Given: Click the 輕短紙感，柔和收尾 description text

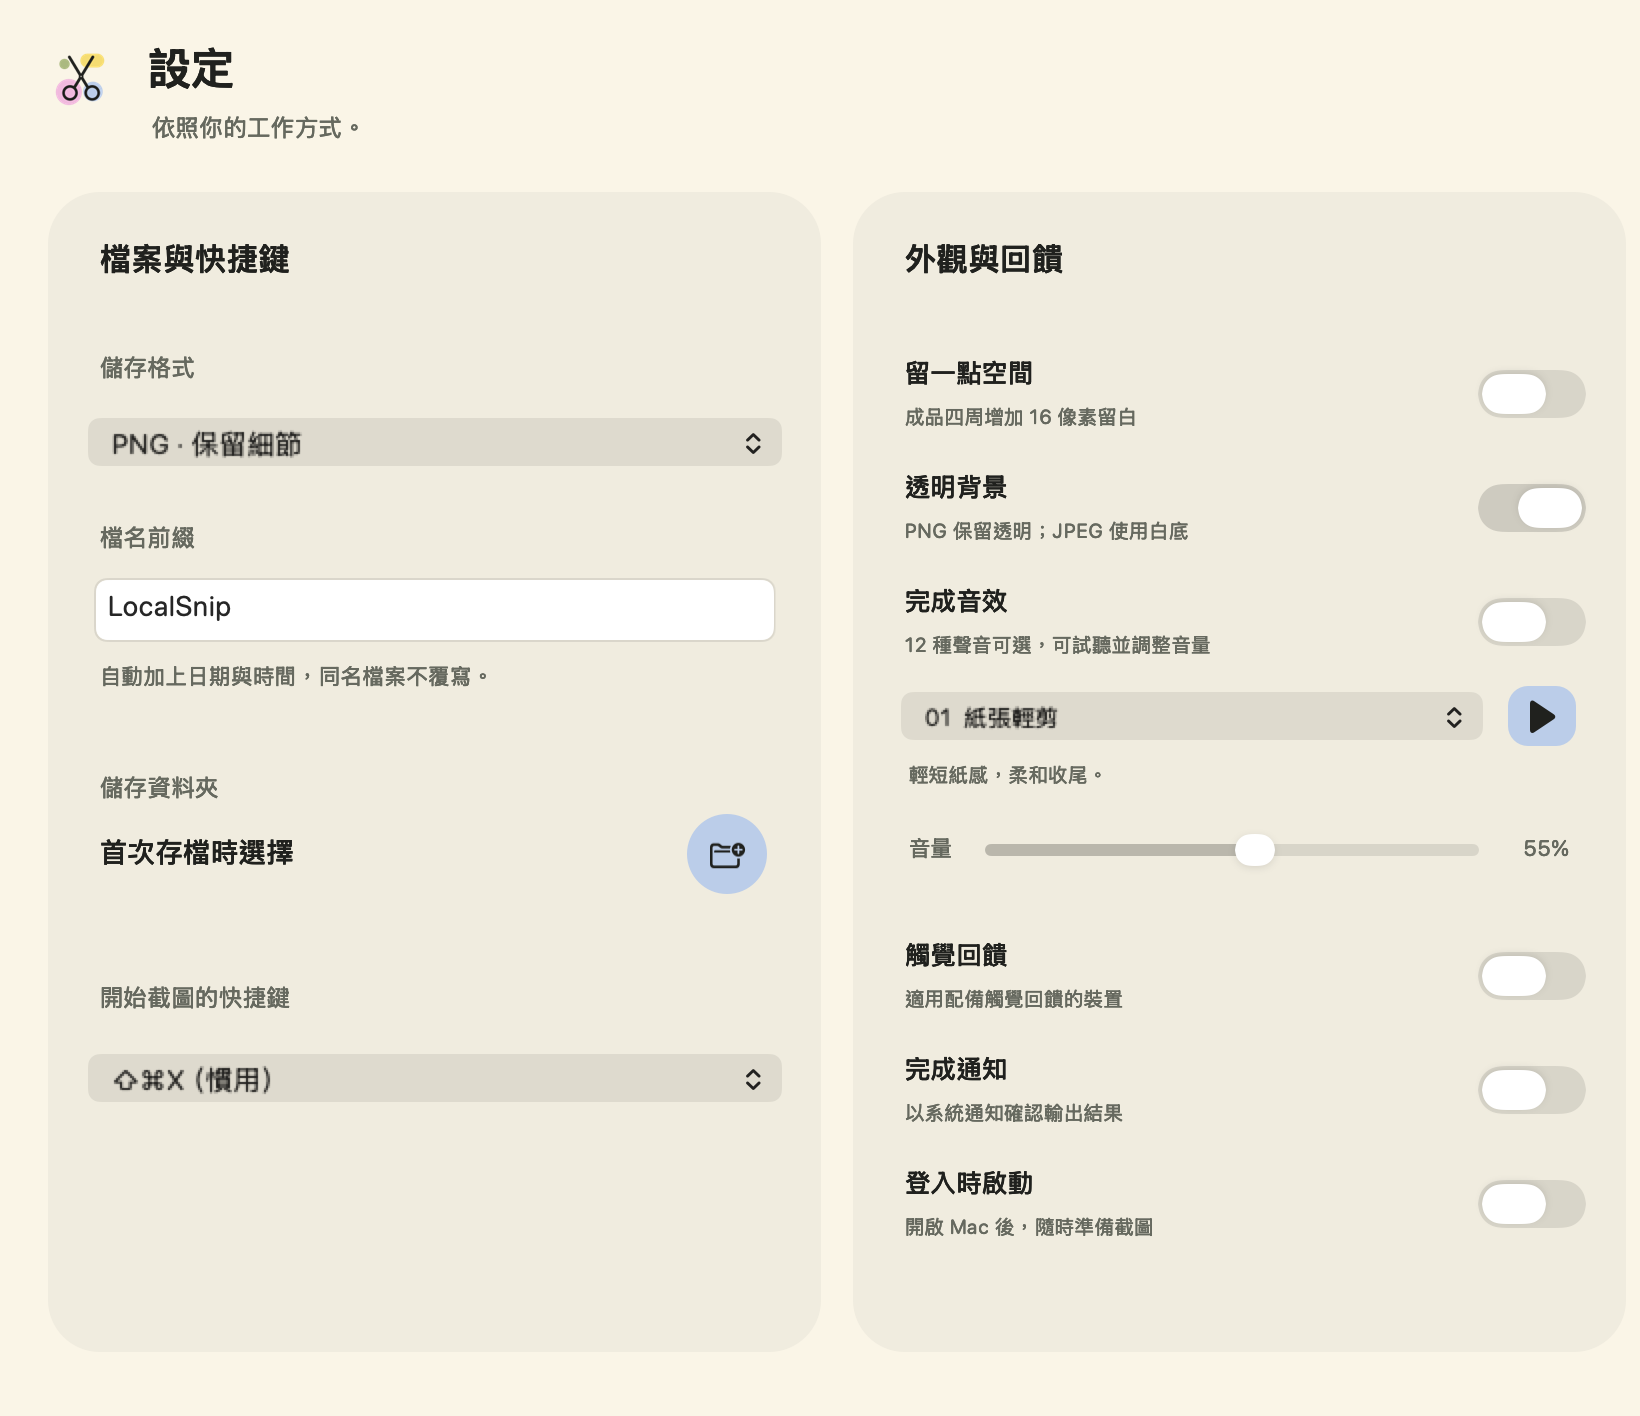Looking at the screenshot, I should pyautogui.click(x=1006, y=775).
